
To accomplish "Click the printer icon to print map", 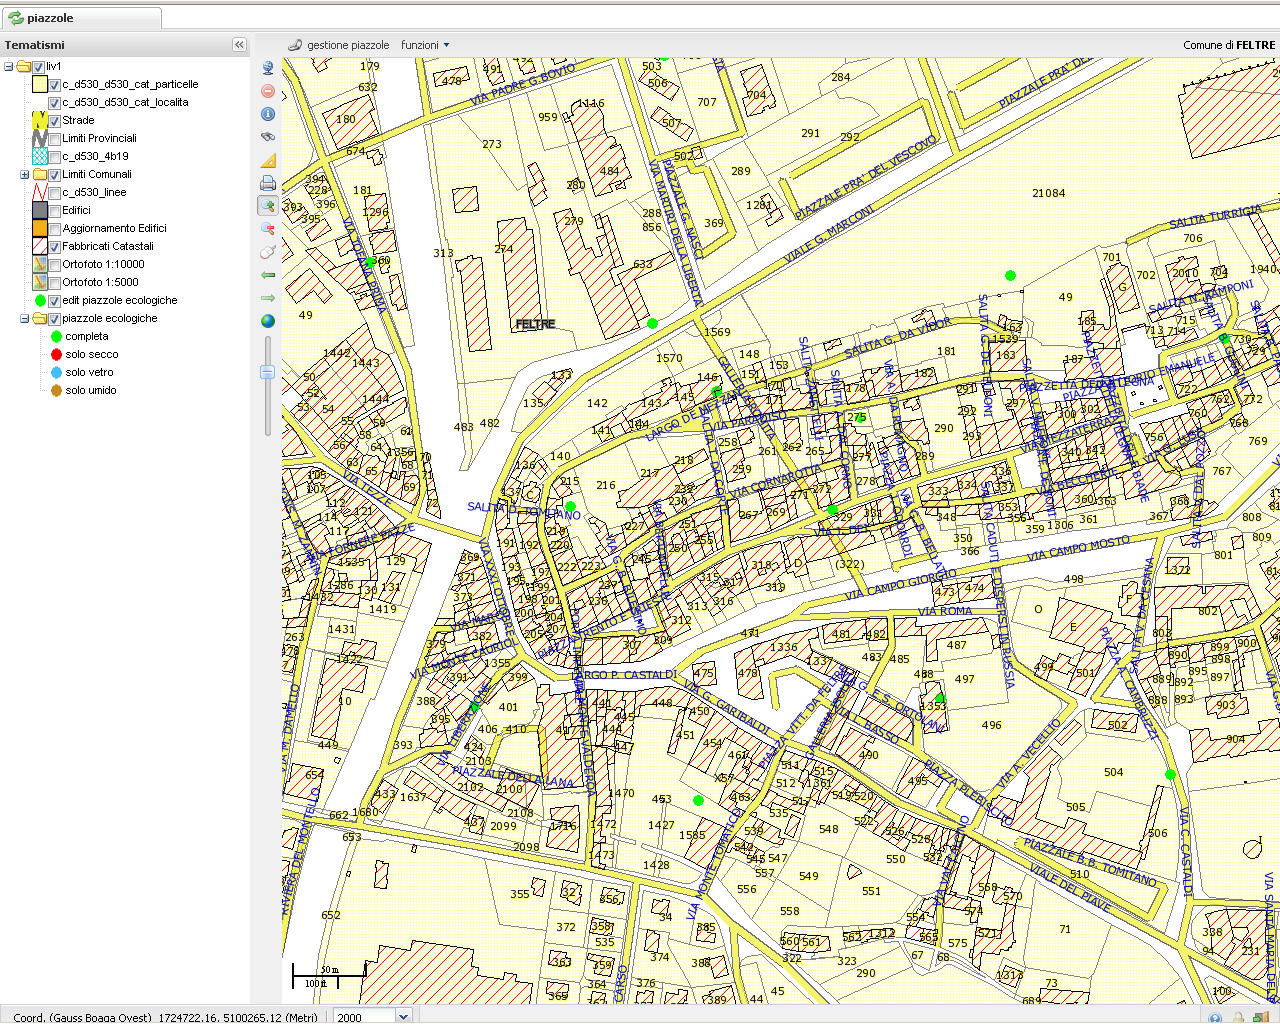I will (x=268, y=183).
